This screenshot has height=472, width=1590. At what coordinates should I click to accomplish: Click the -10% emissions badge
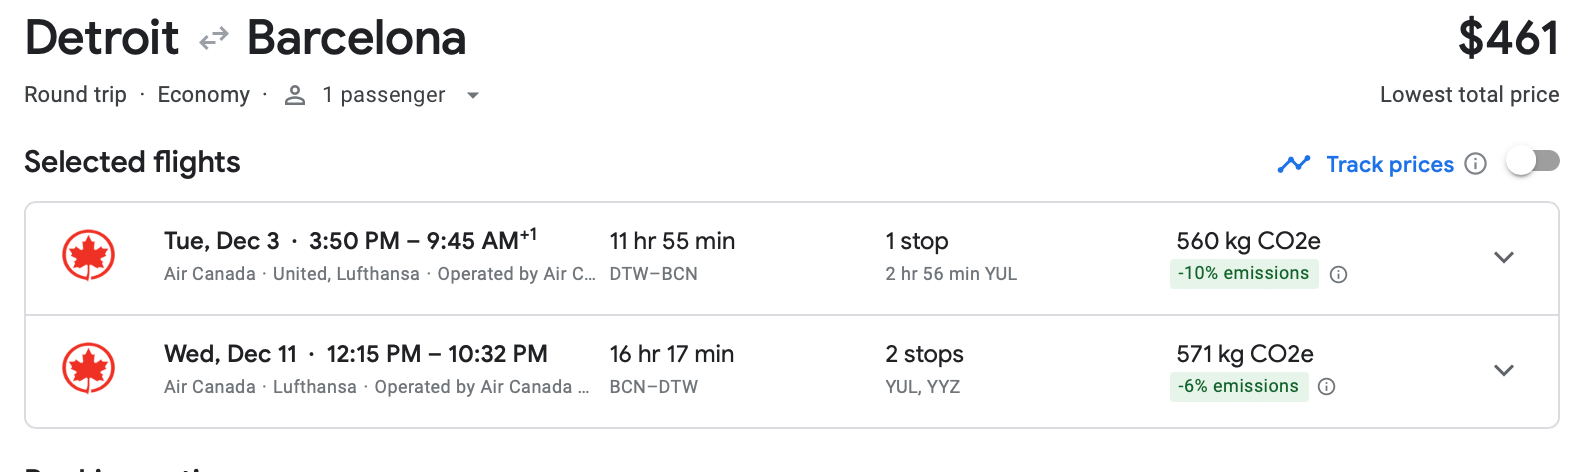pyautogui.click(x=1243, y=273)
